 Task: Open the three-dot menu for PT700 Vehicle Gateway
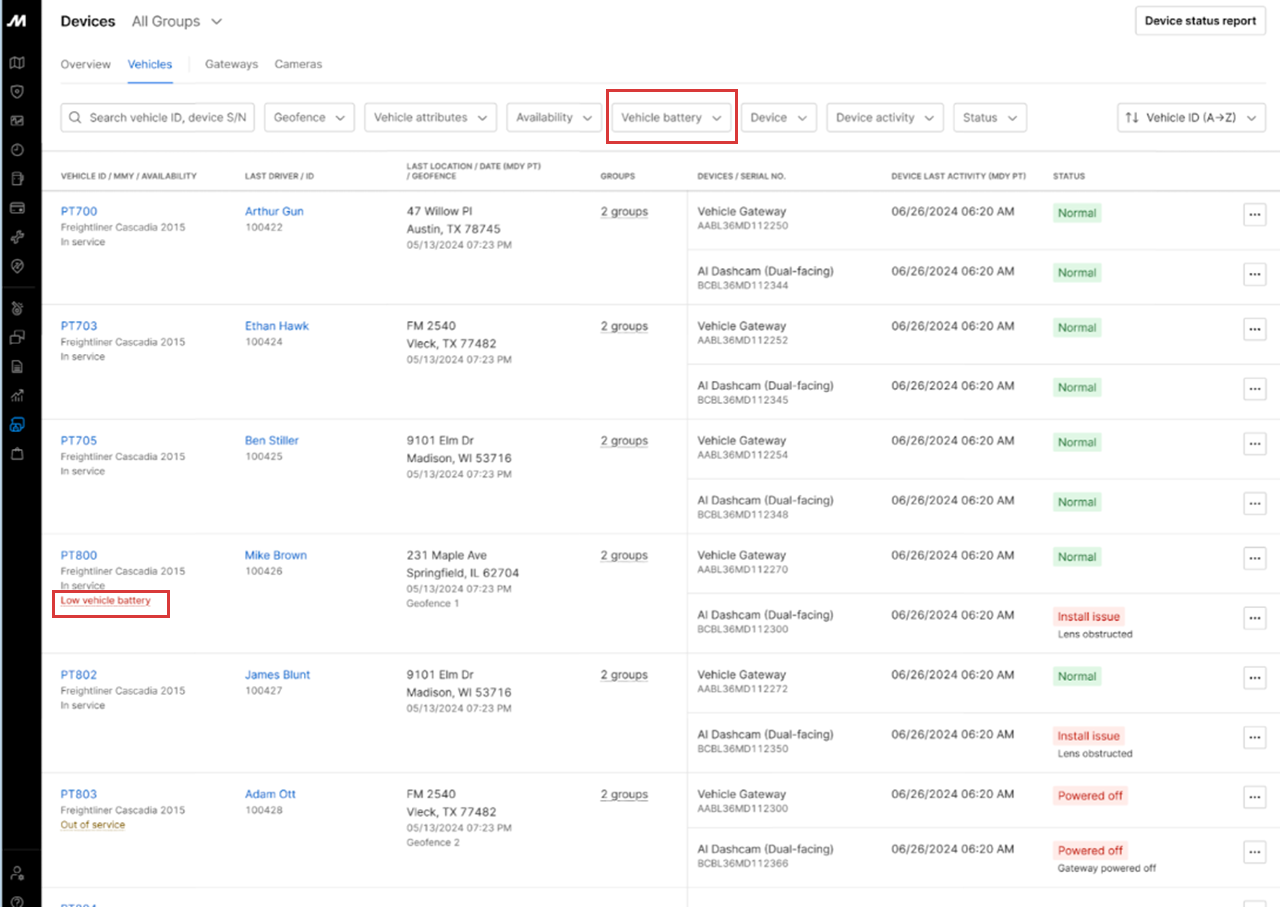tap(1254, 214)
